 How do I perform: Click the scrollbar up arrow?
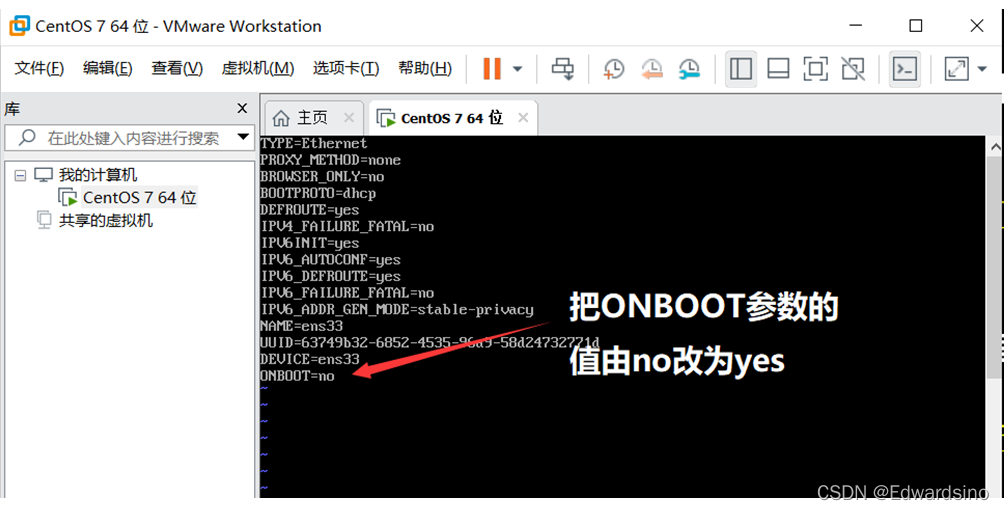pos(996,147)
